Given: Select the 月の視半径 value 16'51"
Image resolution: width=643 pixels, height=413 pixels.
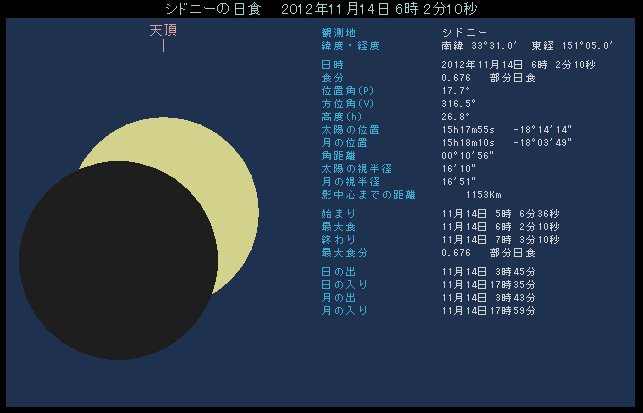Looking at the screenshot, I should [461, 182].
